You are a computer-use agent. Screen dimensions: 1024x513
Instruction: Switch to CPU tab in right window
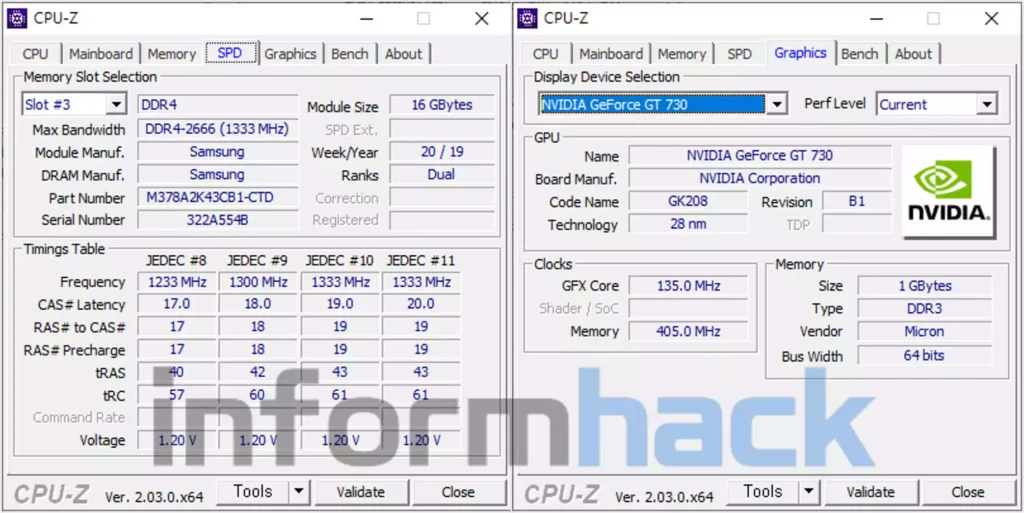pyautogui.click(x=546, y=54)
